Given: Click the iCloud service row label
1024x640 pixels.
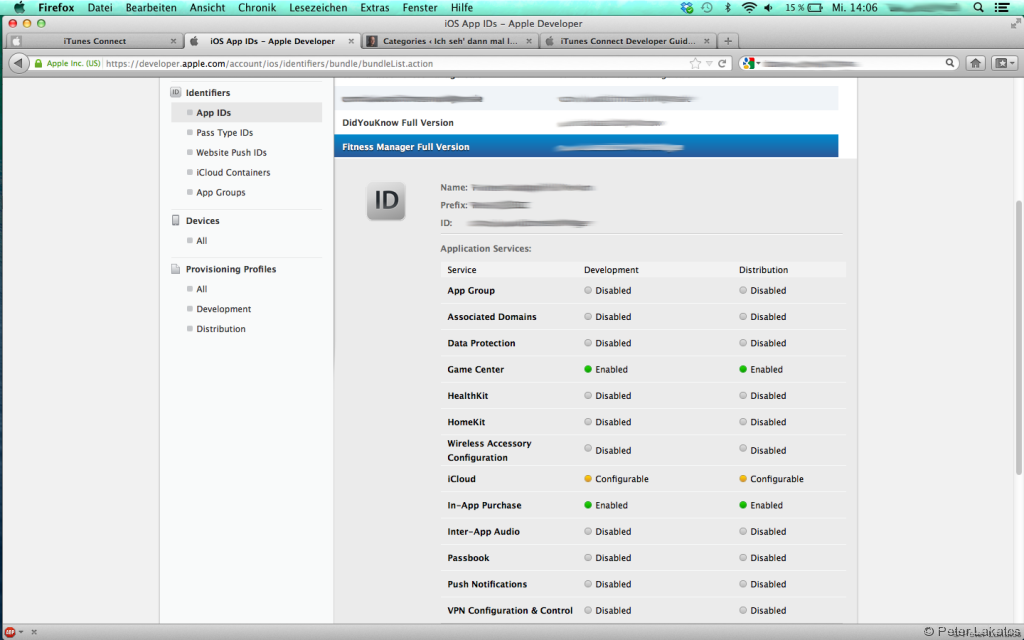Looking at the screenshot, I should coord(461,479).
